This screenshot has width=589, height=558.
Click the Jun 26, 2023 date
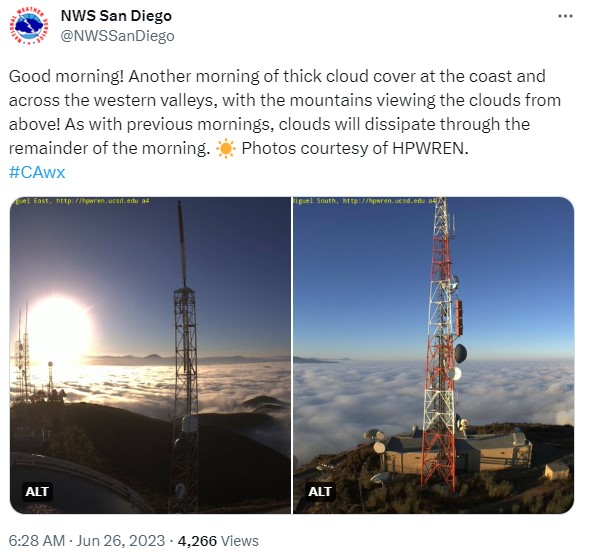pos(121,541)
